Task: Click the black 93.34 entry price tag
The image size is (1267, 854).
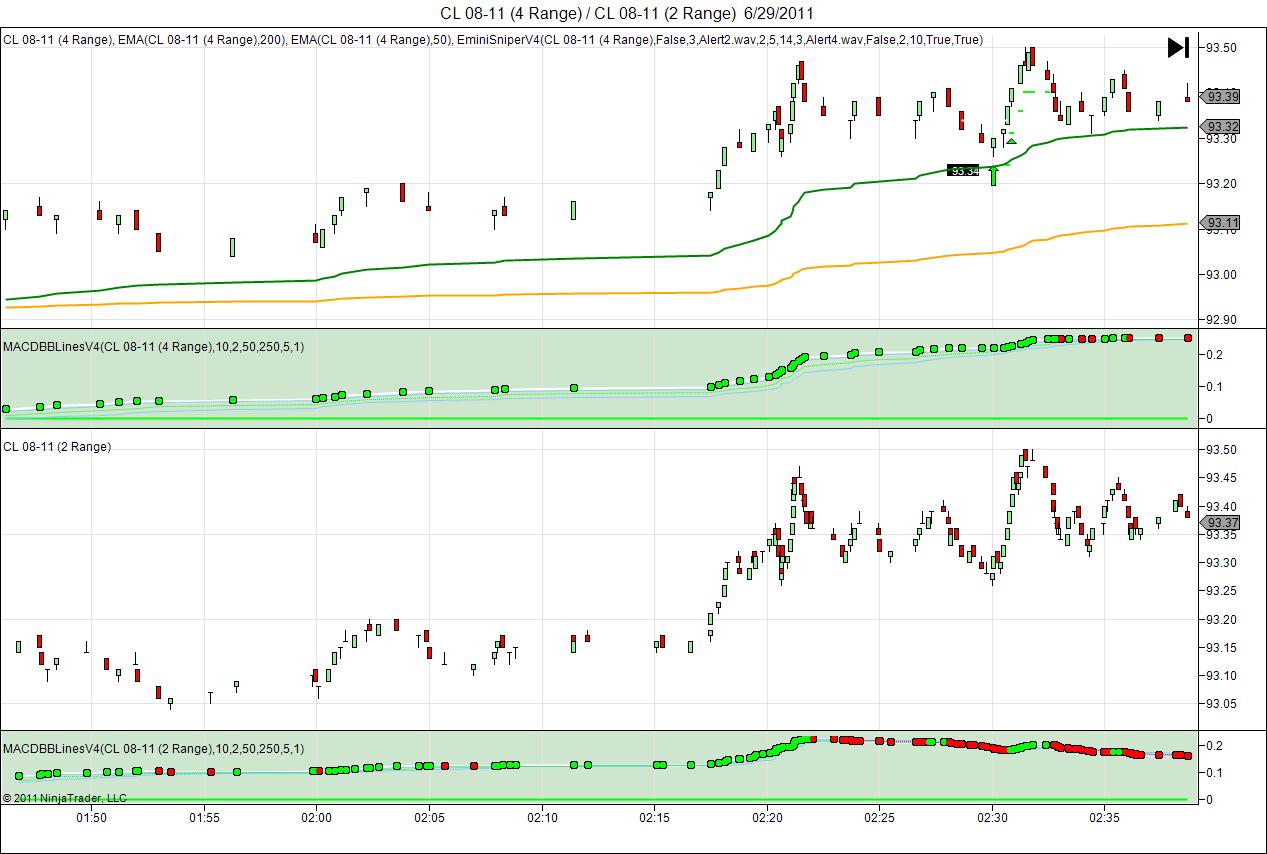Action: tap(962, 170)
